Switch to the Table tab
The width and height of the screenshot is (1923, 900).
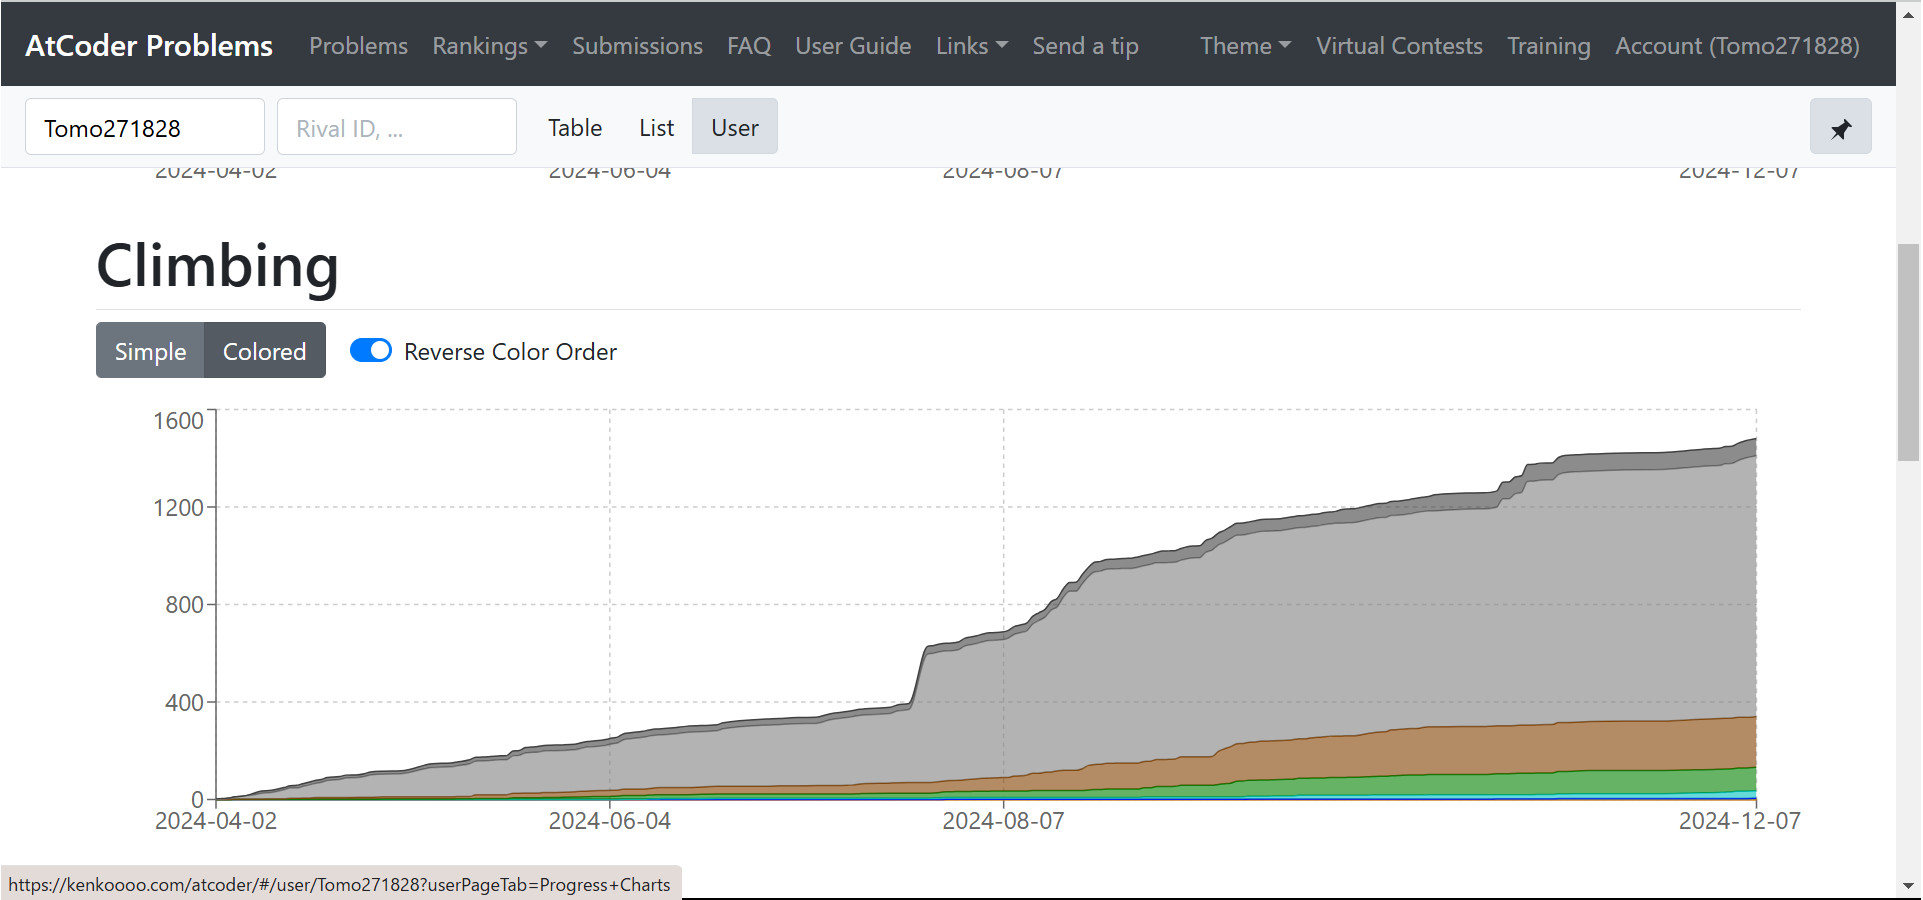575,127
